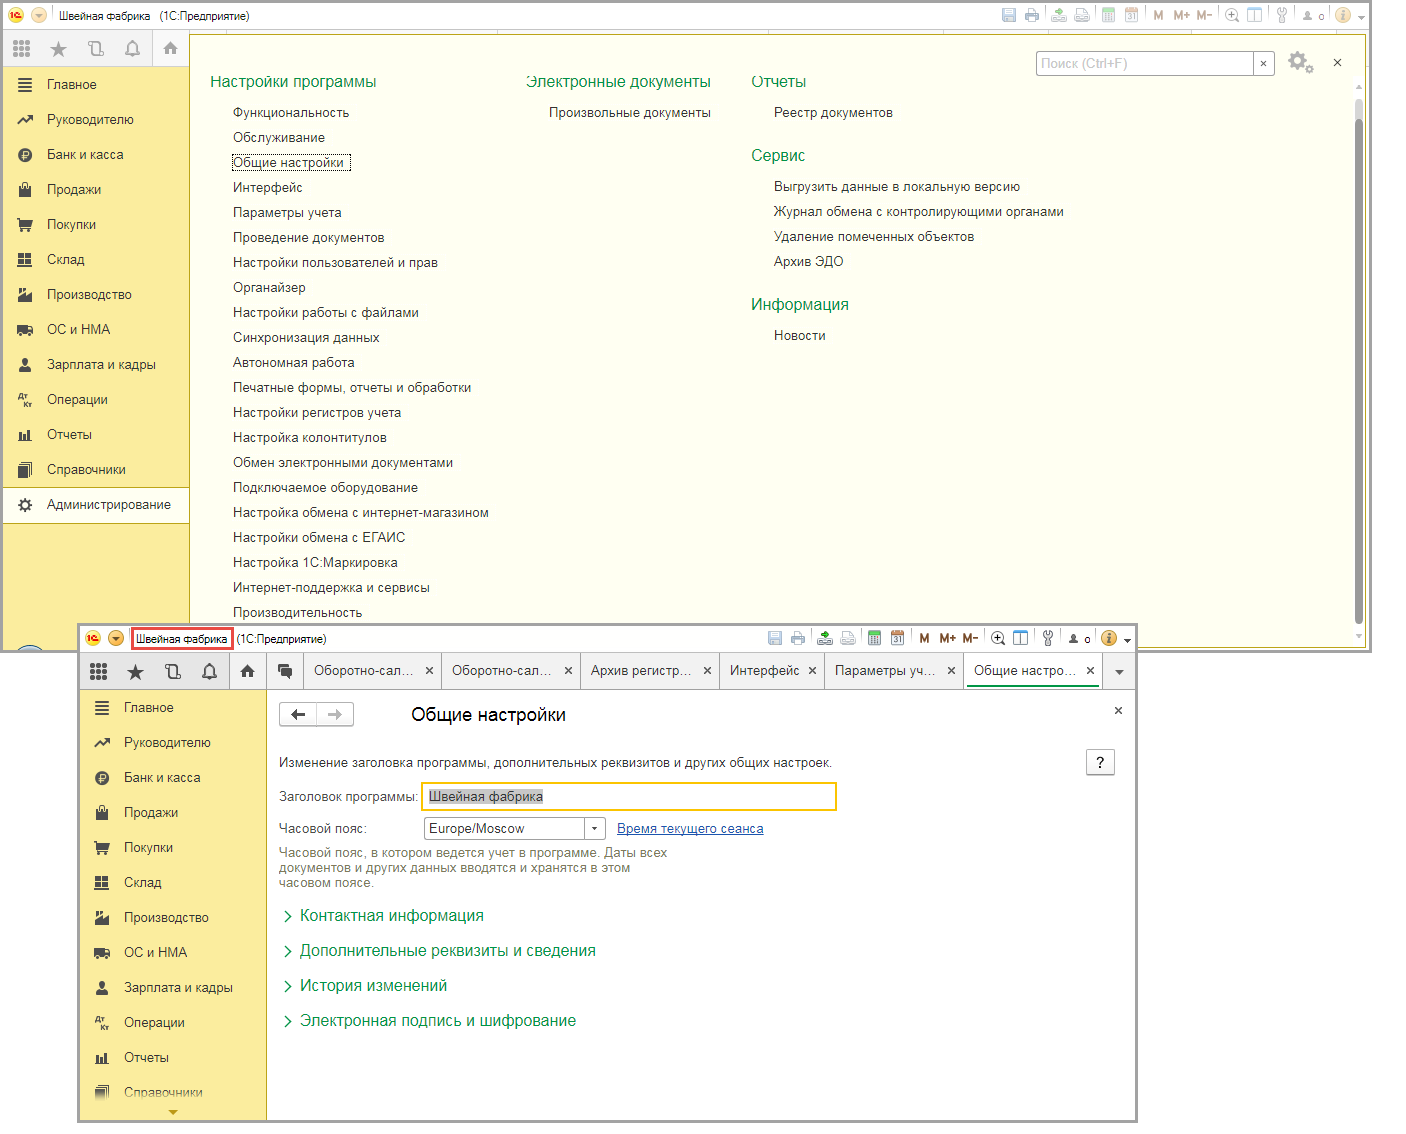The width and height of the screenshot is (1406, 1134).
Task: Click the zoom magnifier icon in the front window toolbar
Action: [x=998, y=638]
